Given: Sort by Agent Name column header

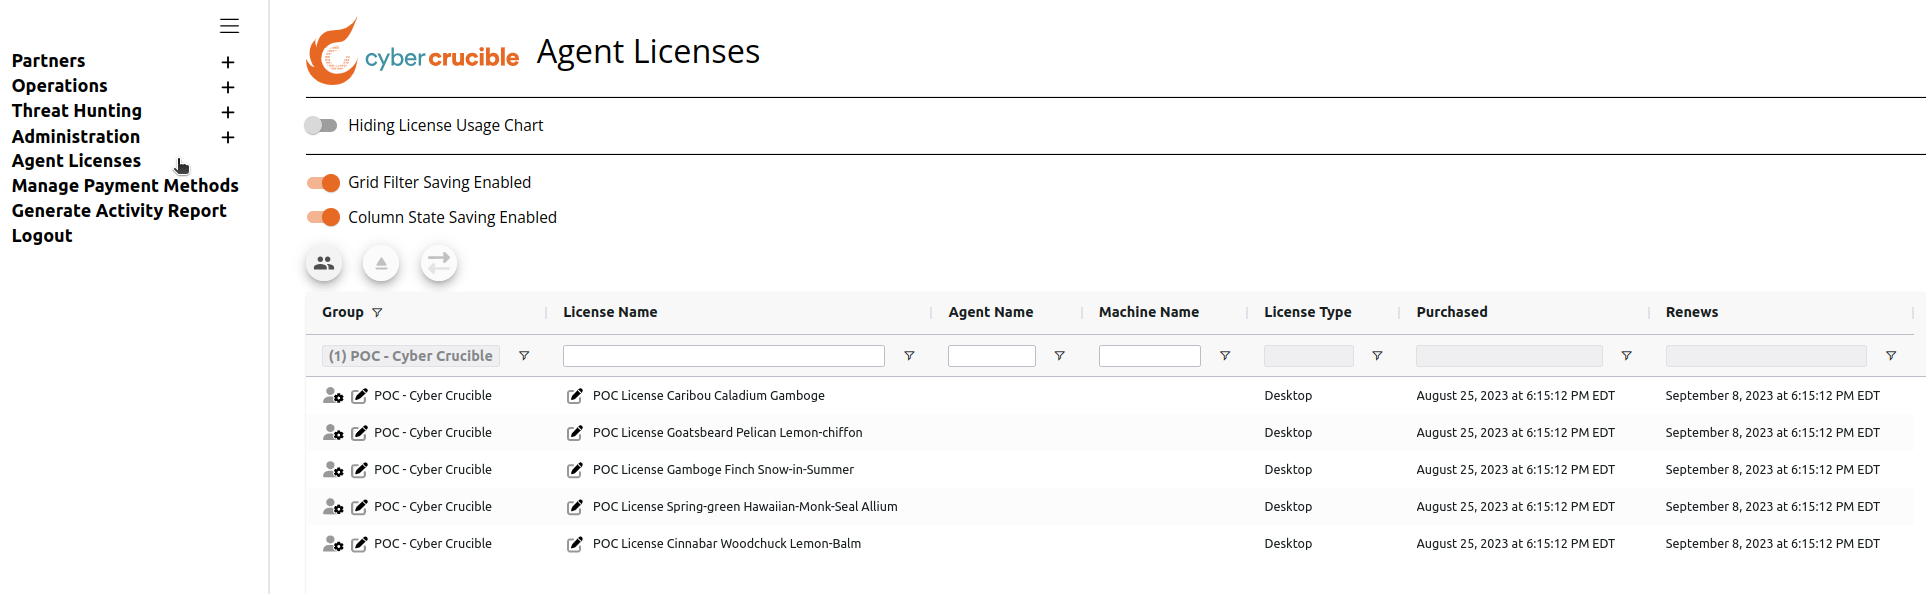Looking at the screenshot, I should [991, 312].
